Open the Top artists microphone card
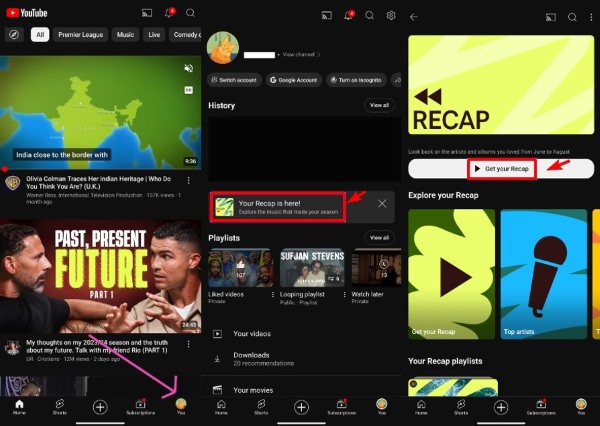Viewport: 600px width, 426px height. tap(543, 274)
